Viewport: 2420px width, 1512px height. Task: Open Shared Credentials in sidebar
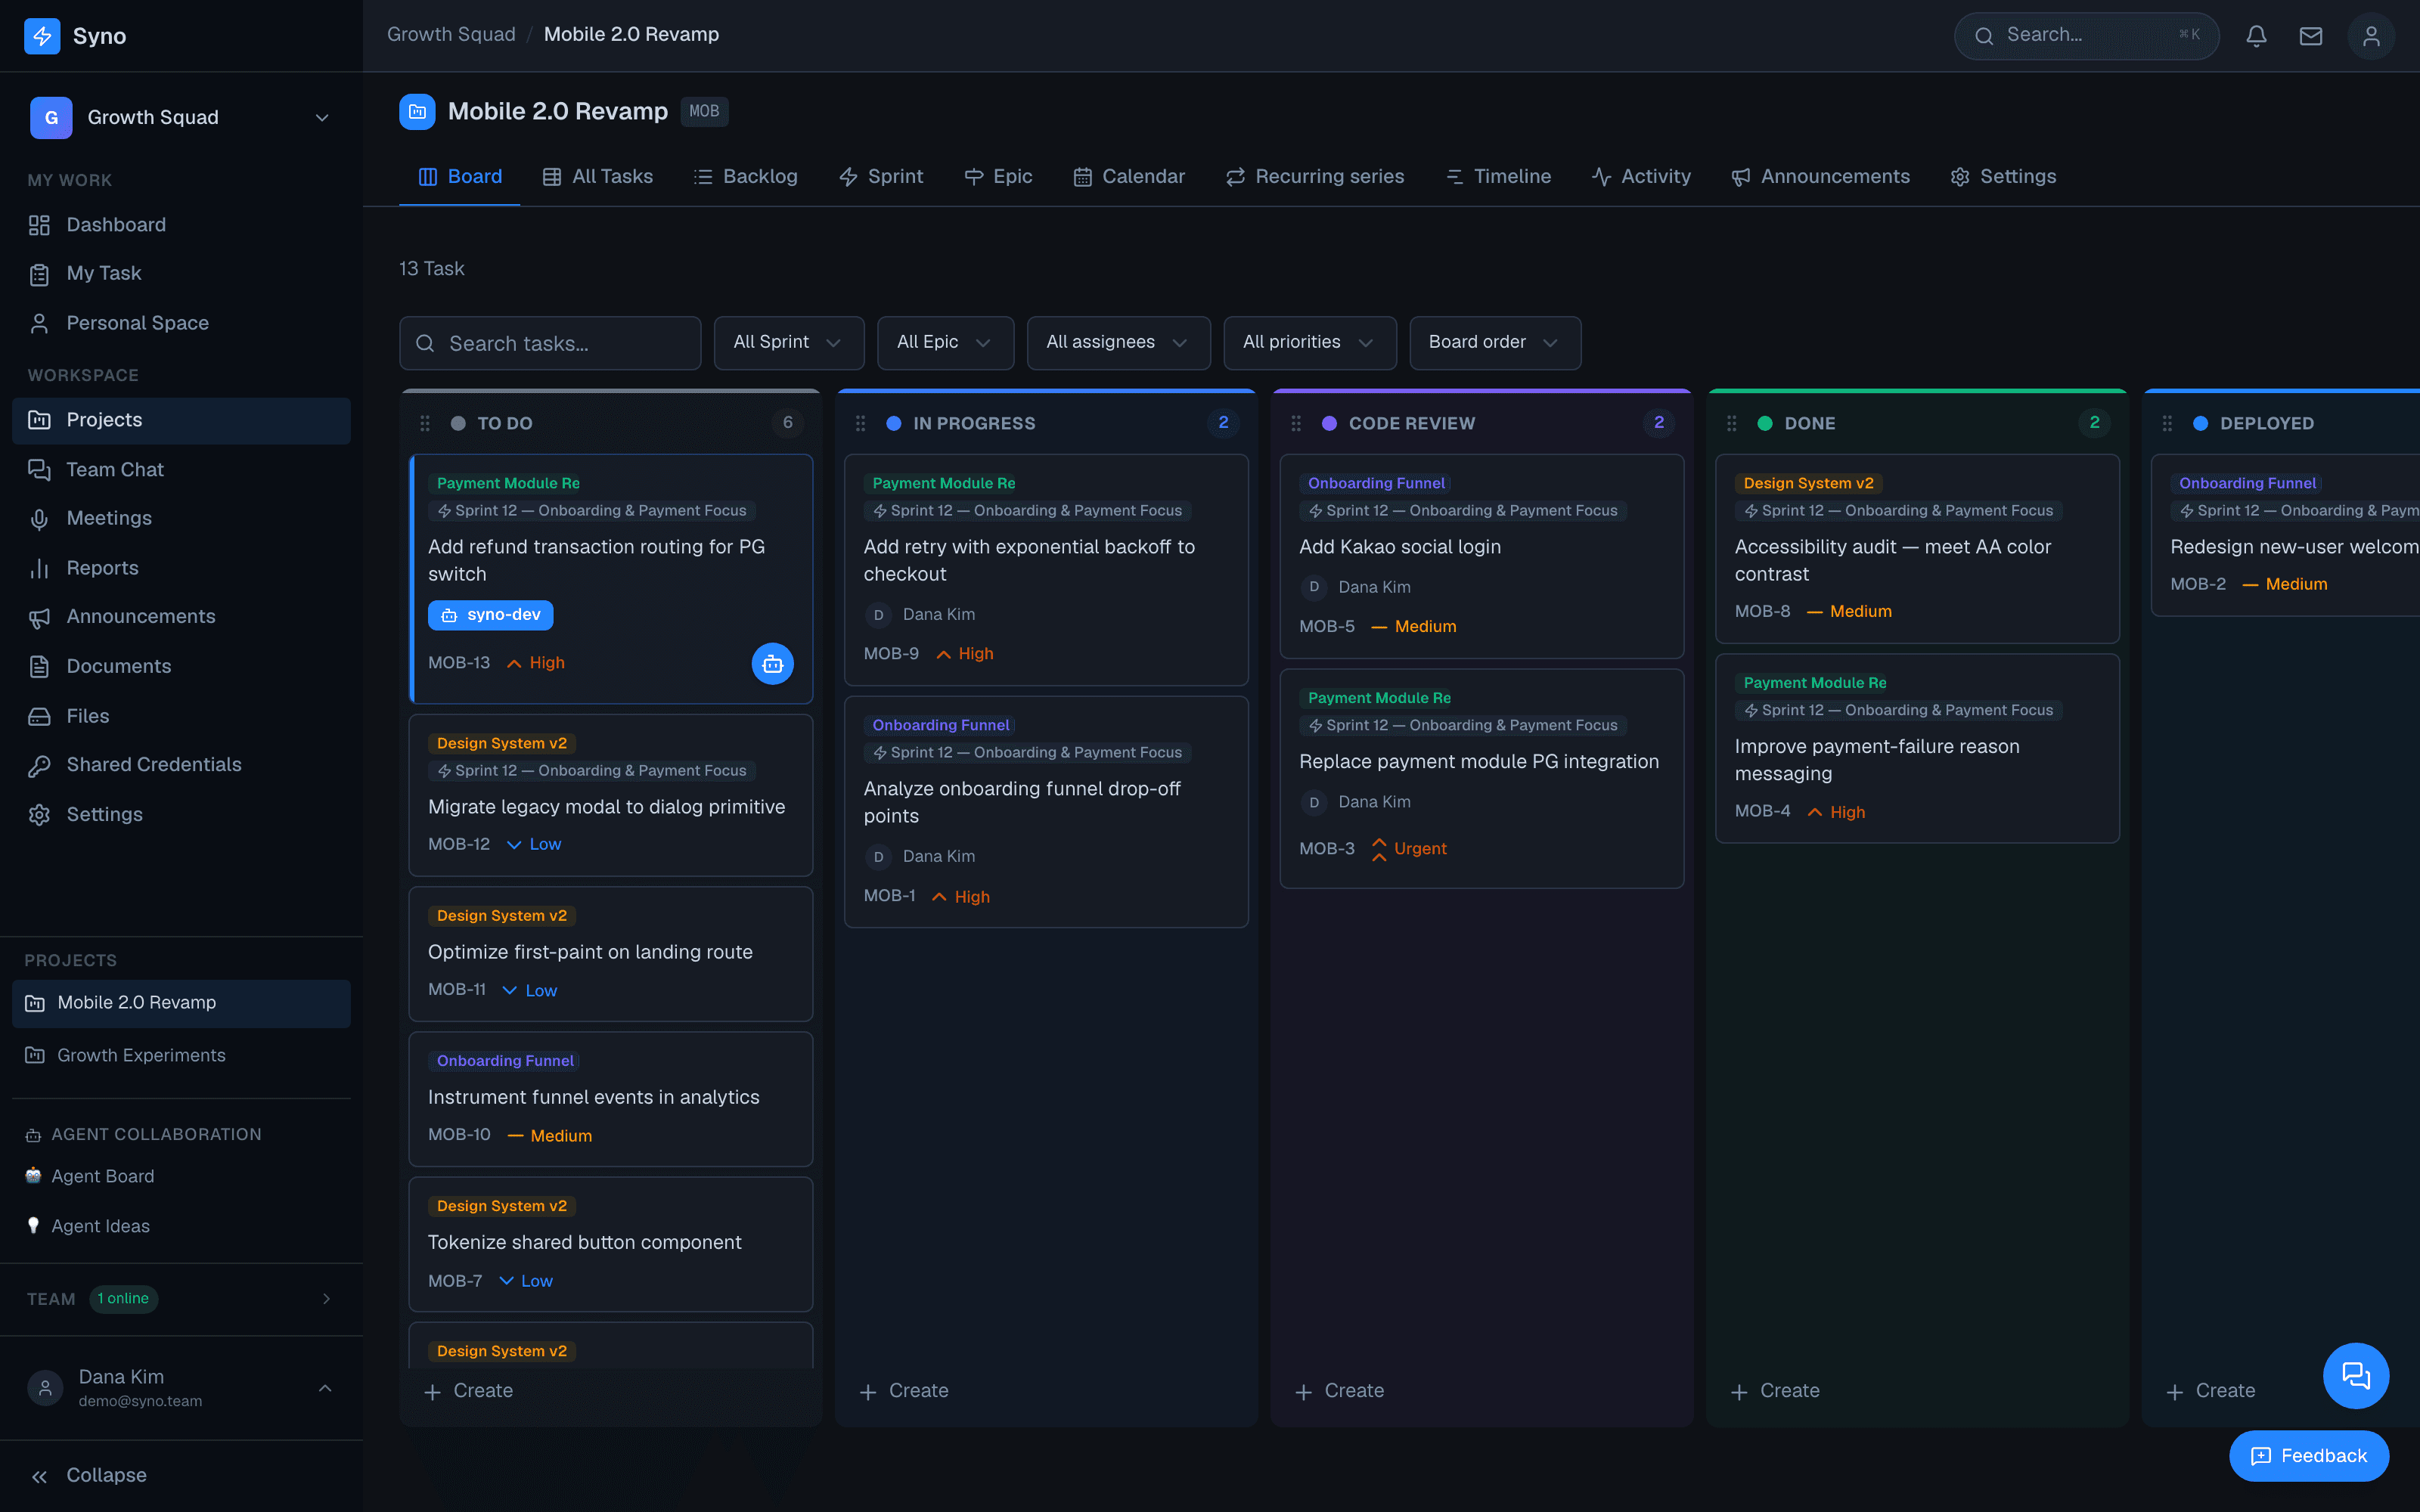tap(181, 765)
